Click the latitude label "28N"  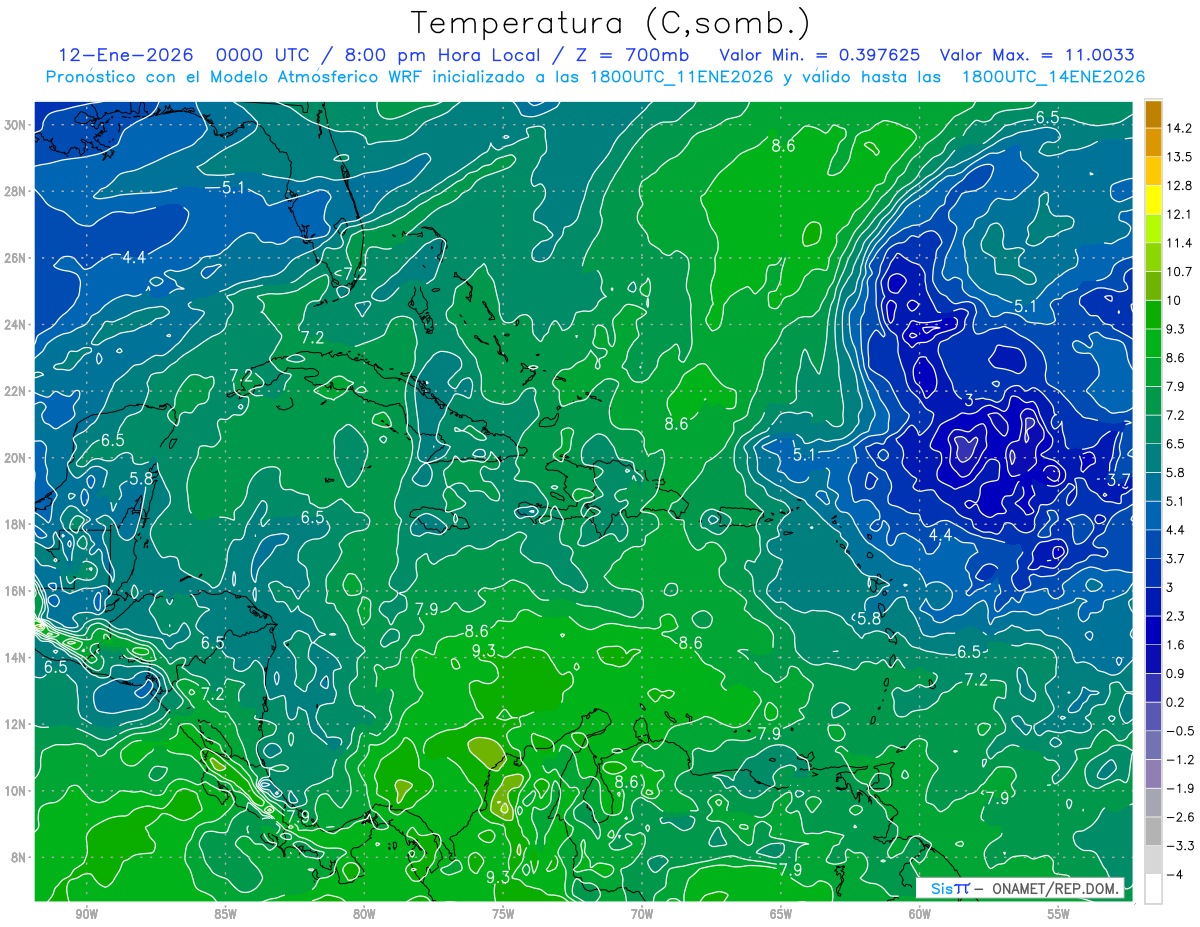[17, 191]
